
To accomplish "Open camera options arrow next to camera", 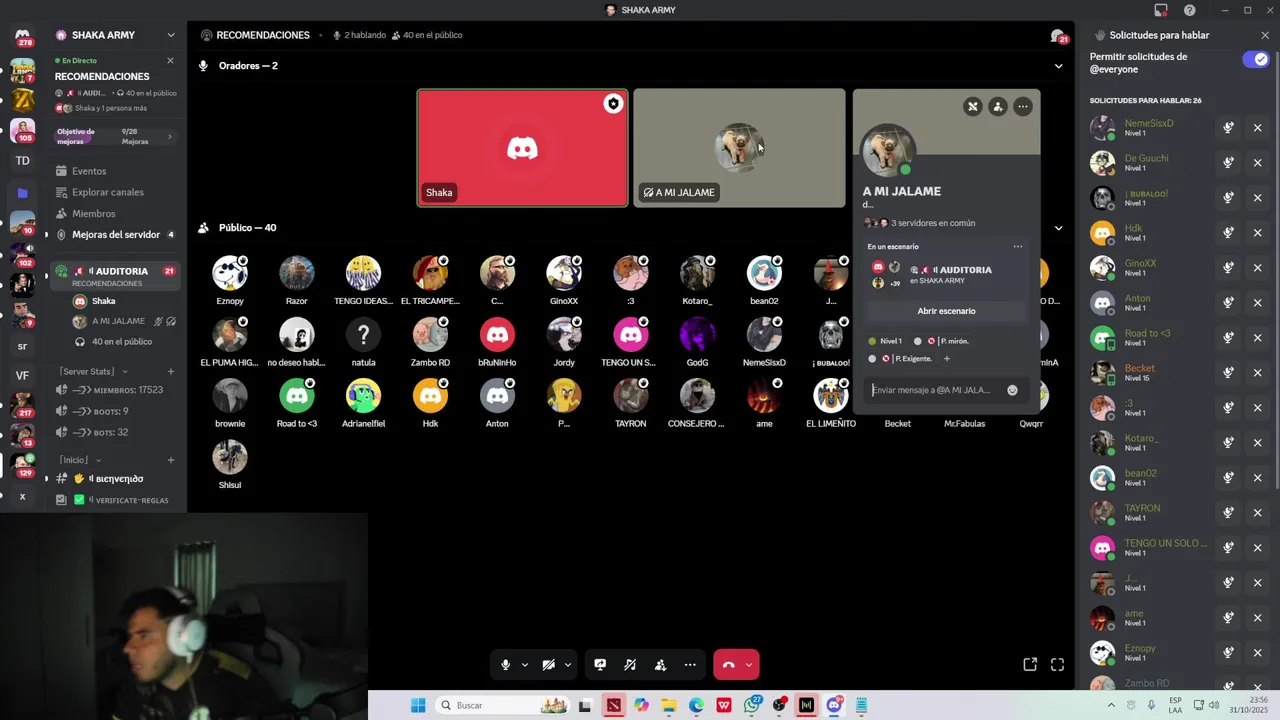I will 568,665.
